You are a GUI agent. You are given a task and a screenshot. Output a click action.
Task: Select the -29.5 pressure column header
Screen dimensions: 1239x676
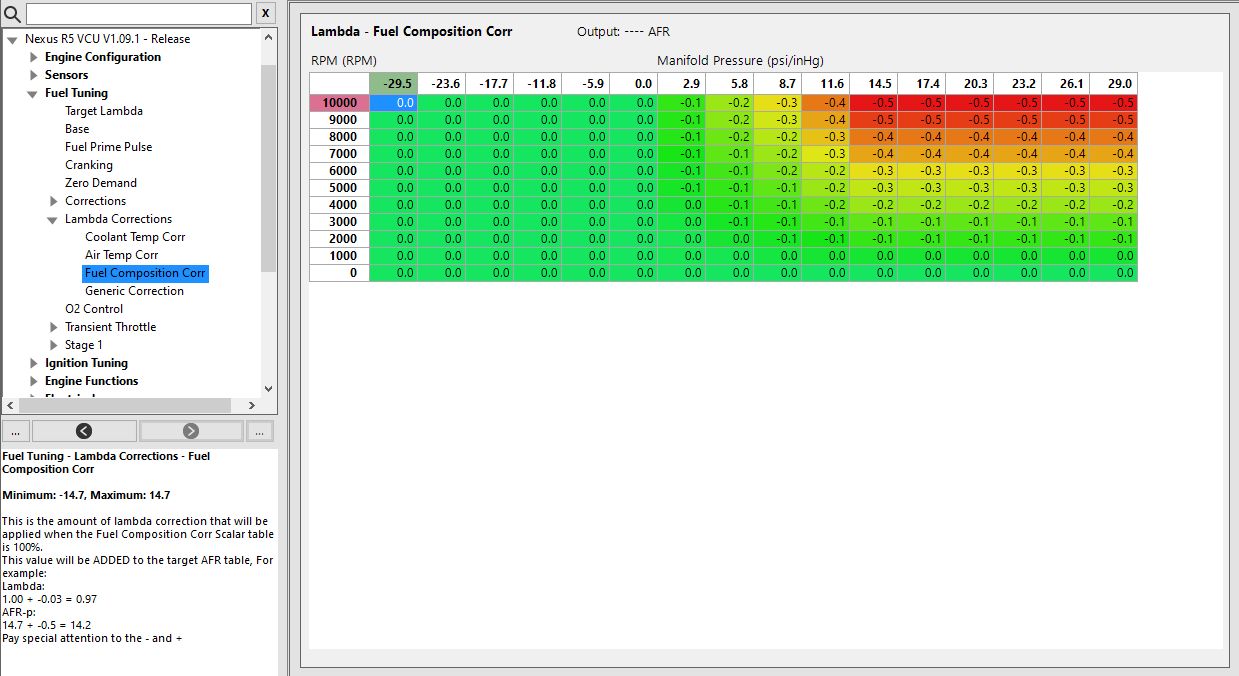coord(393,84)
